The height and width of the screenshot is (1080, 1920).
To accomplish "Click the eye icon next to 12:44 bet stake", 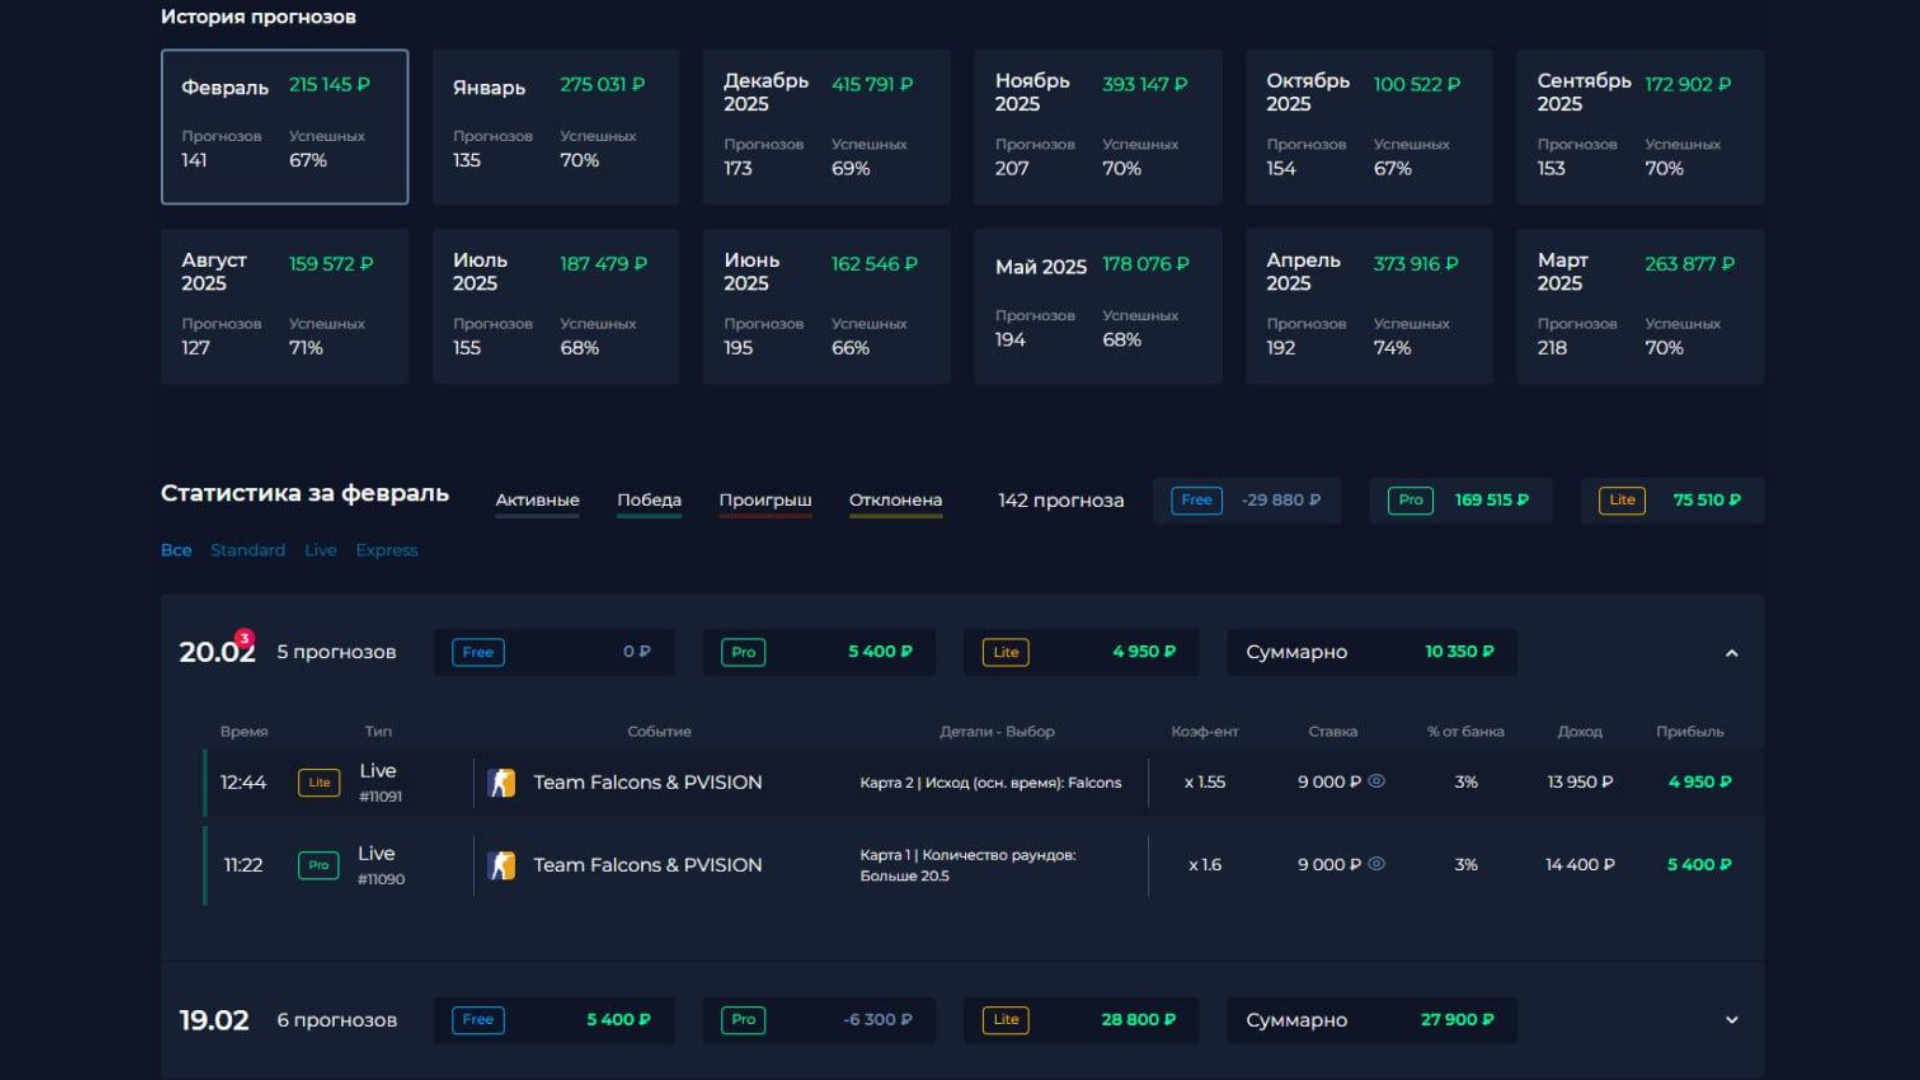I will [1376, 781].
